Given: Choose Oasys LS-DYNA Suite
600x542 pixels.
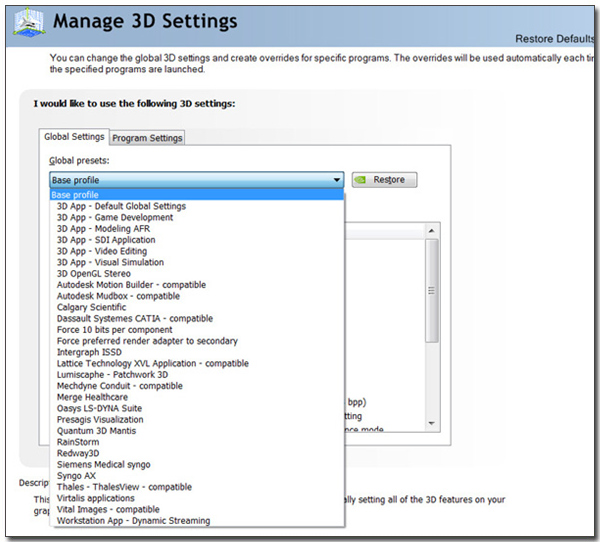Looking at the screenshot, I should click(x=197, y=408).
